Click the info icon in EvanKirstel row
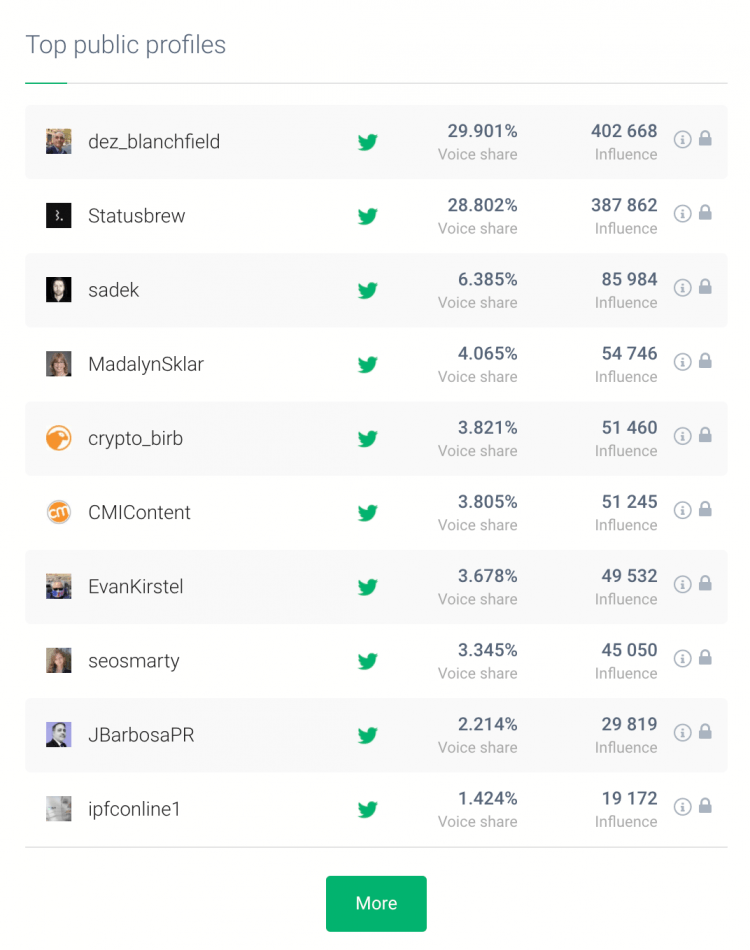Image resolution: width=750 pixels, height=950 pixels. point(682,584)
